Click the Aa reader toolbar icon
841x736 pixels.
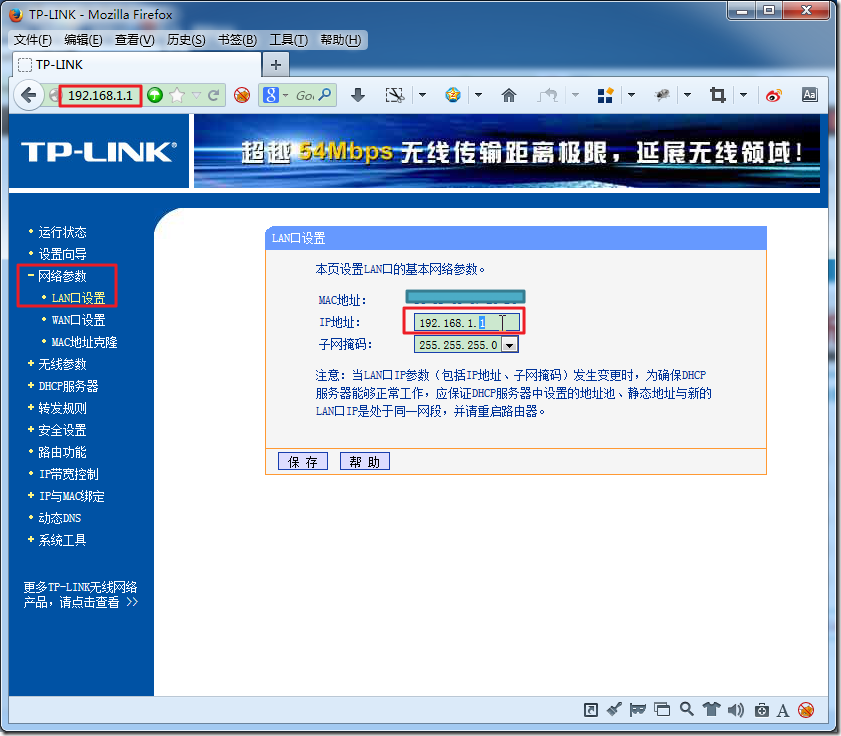tap(809, 95)
